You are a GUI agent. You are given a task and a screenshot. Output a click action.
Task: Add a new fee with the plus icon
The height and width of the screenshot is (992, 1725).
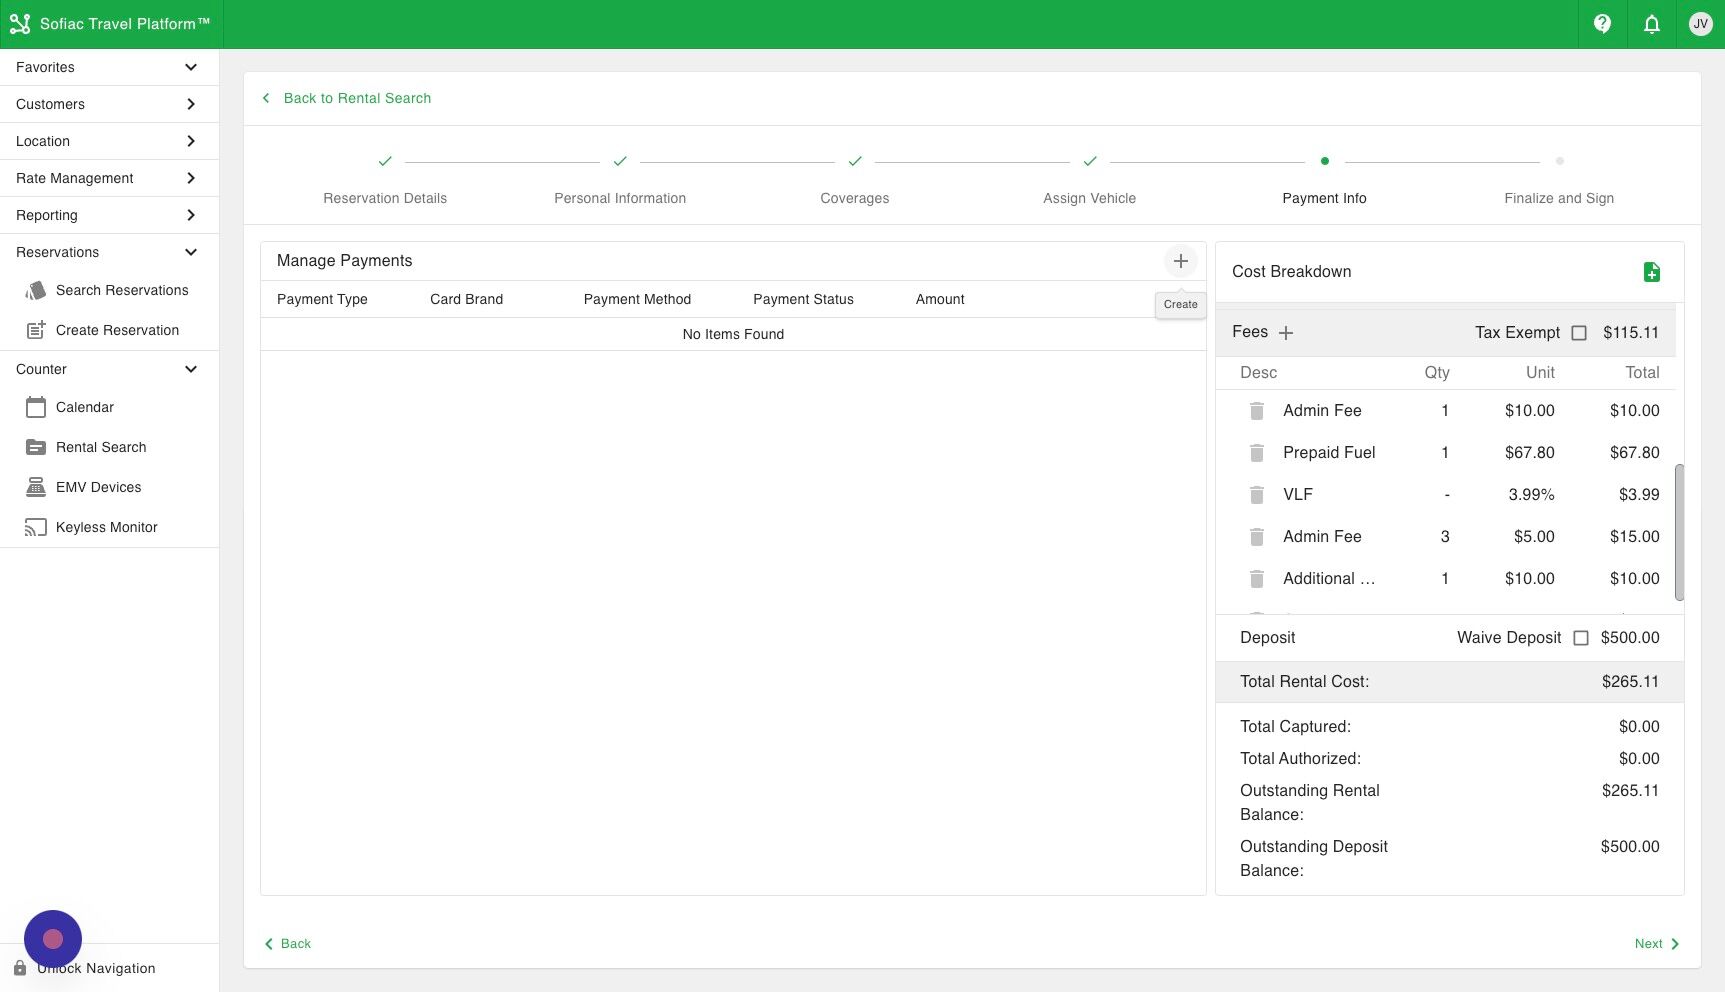1286,332
